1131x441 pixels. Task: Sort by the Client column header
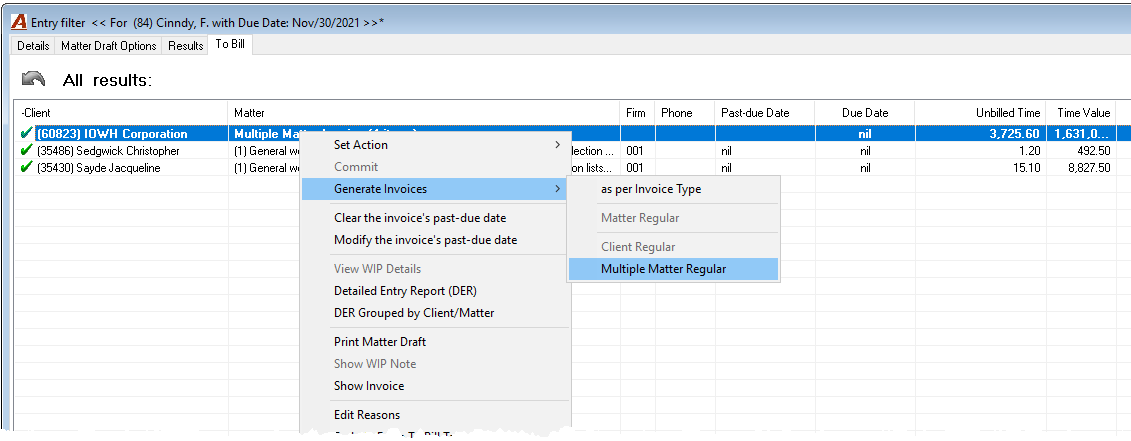(x=120, y=113)
